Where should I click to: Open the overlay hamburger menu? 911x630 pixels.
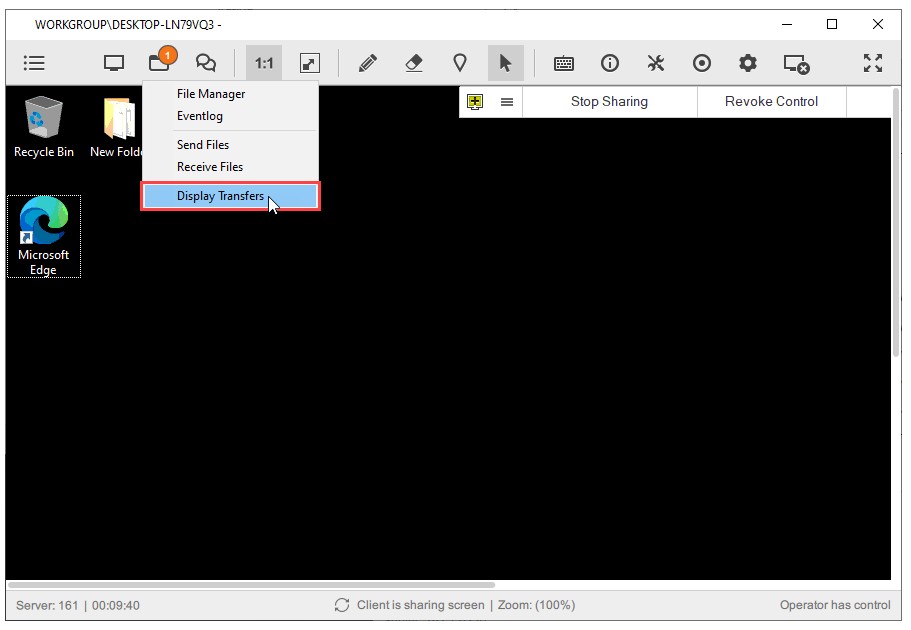point(507,101)
